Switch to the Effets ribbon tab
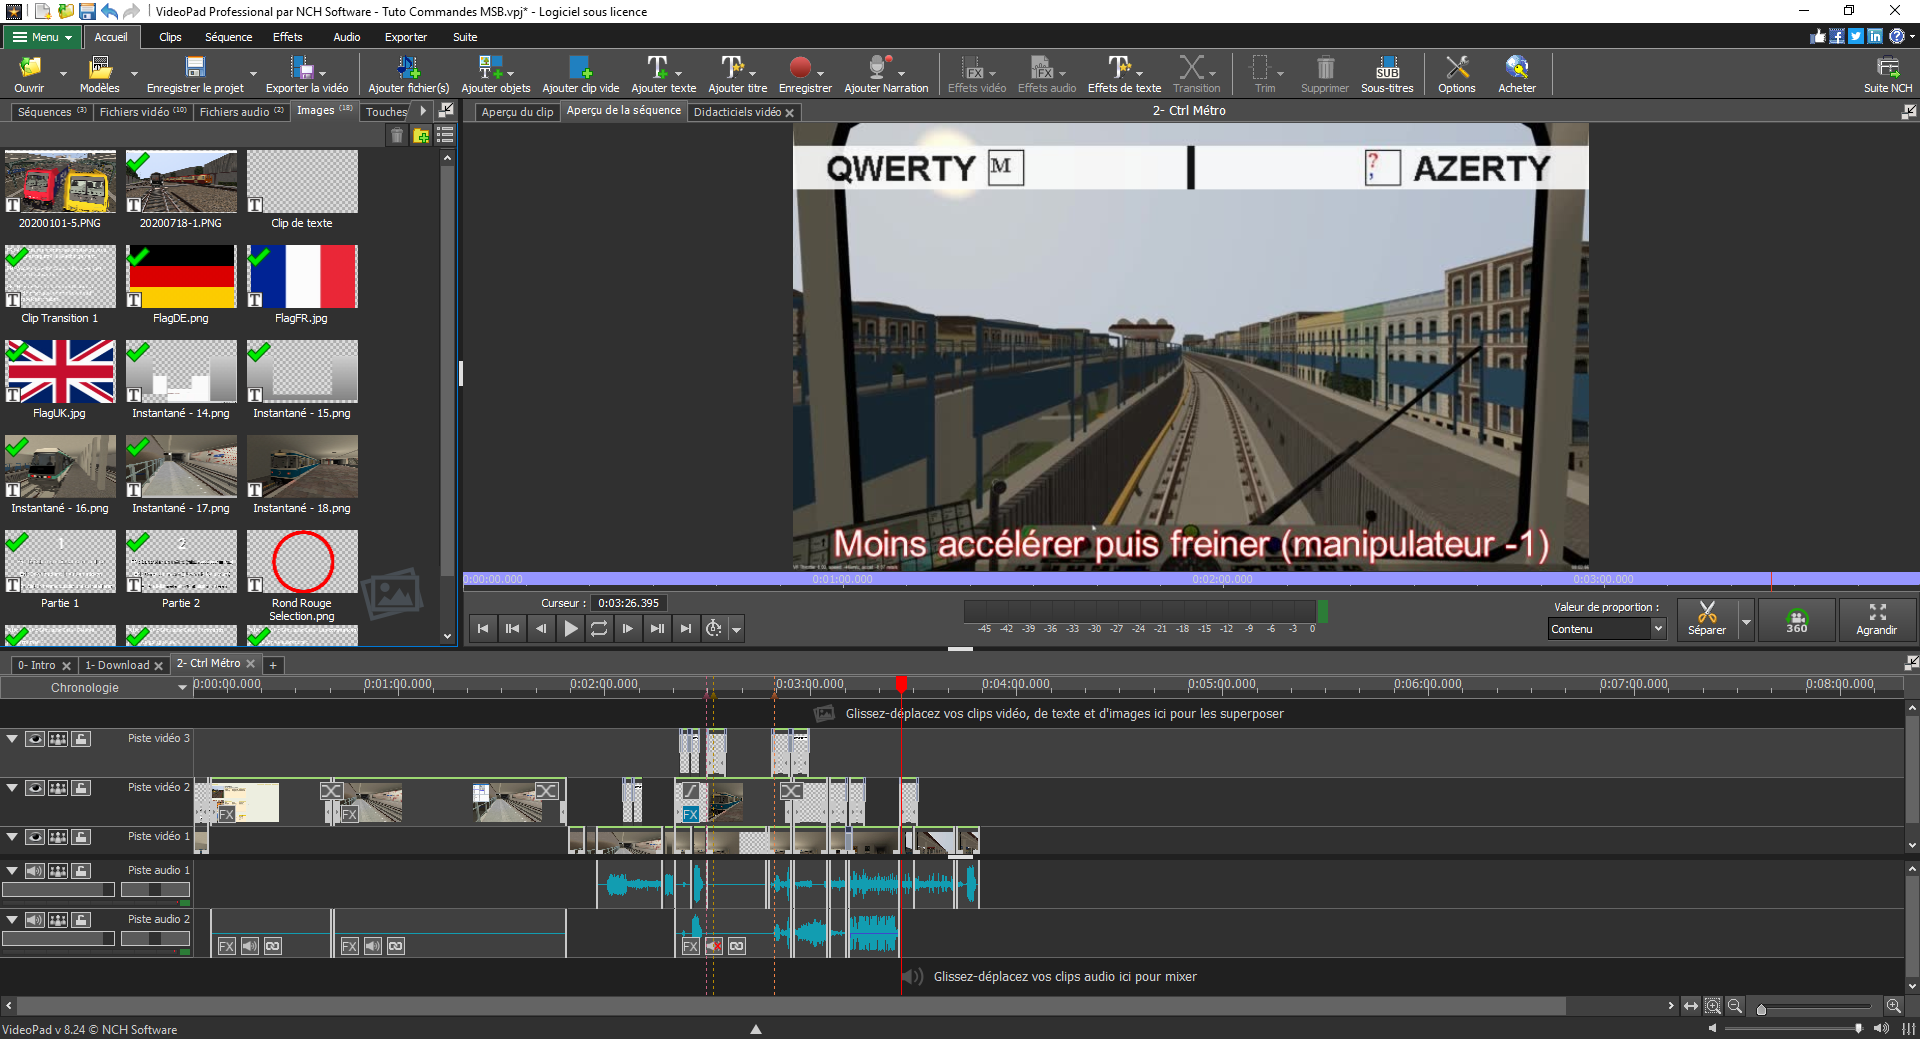This screenshot has width=1920, height=1039. 287,37
